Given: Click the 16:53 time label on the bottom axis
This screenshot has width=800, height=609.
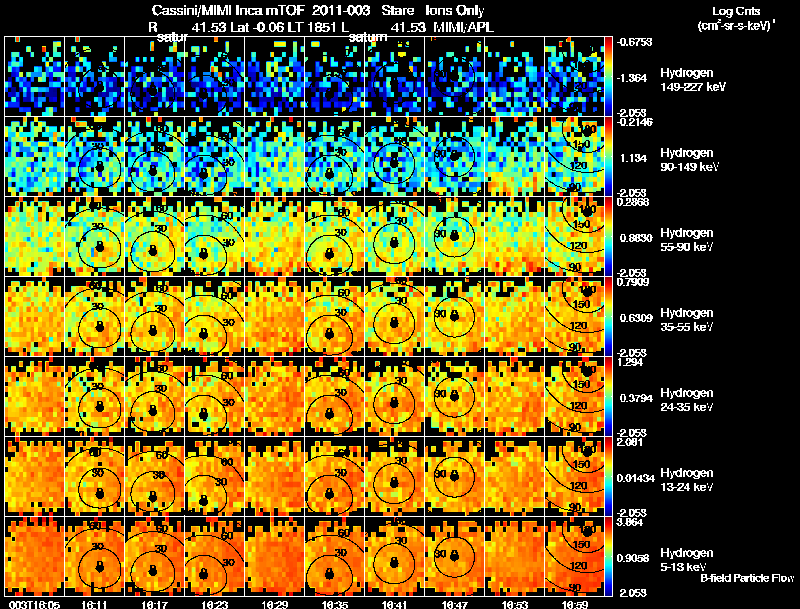Looking at the screenshot, I should point(515,604).
